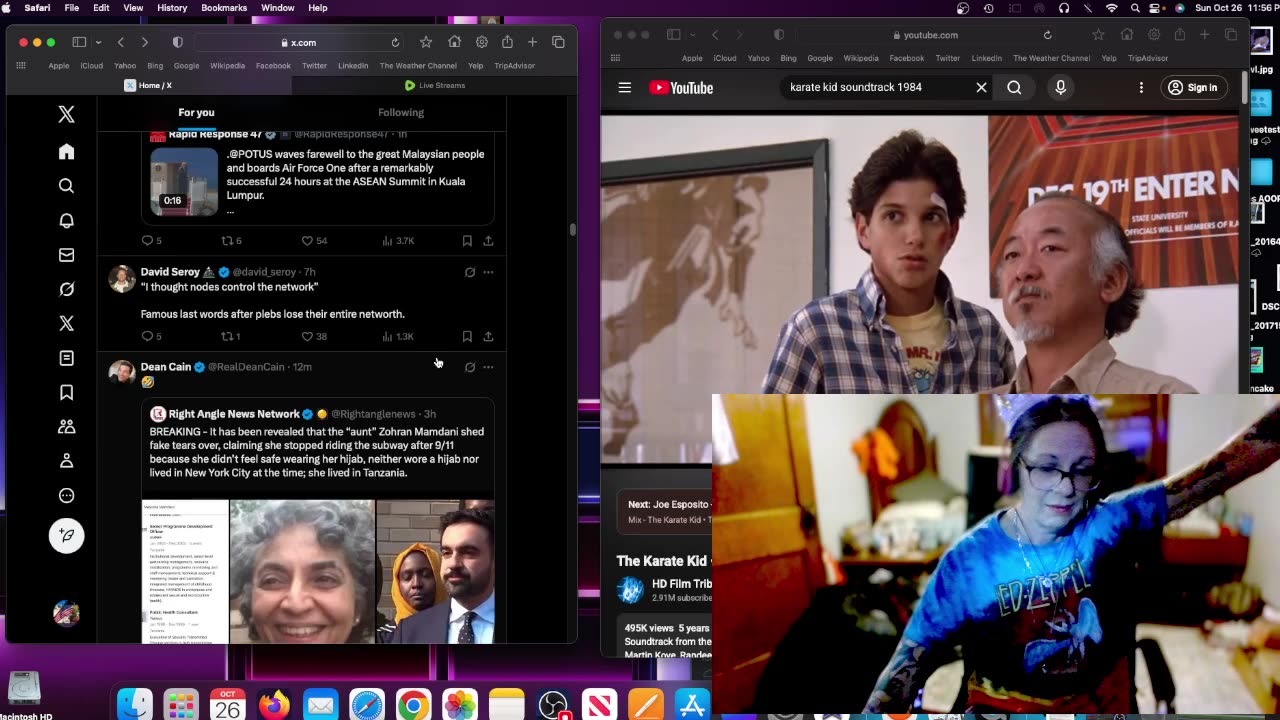Show tab overview in X window

point(558,42)
